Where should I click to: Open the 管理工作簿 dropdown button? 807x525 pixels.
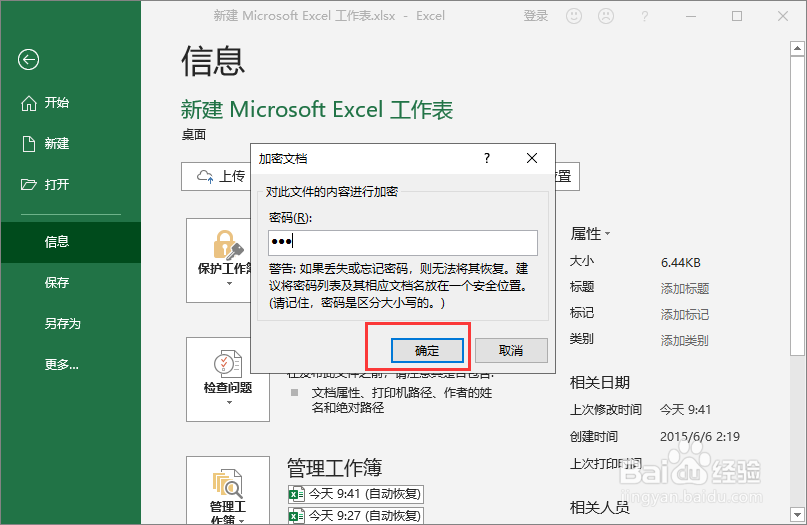228,490
